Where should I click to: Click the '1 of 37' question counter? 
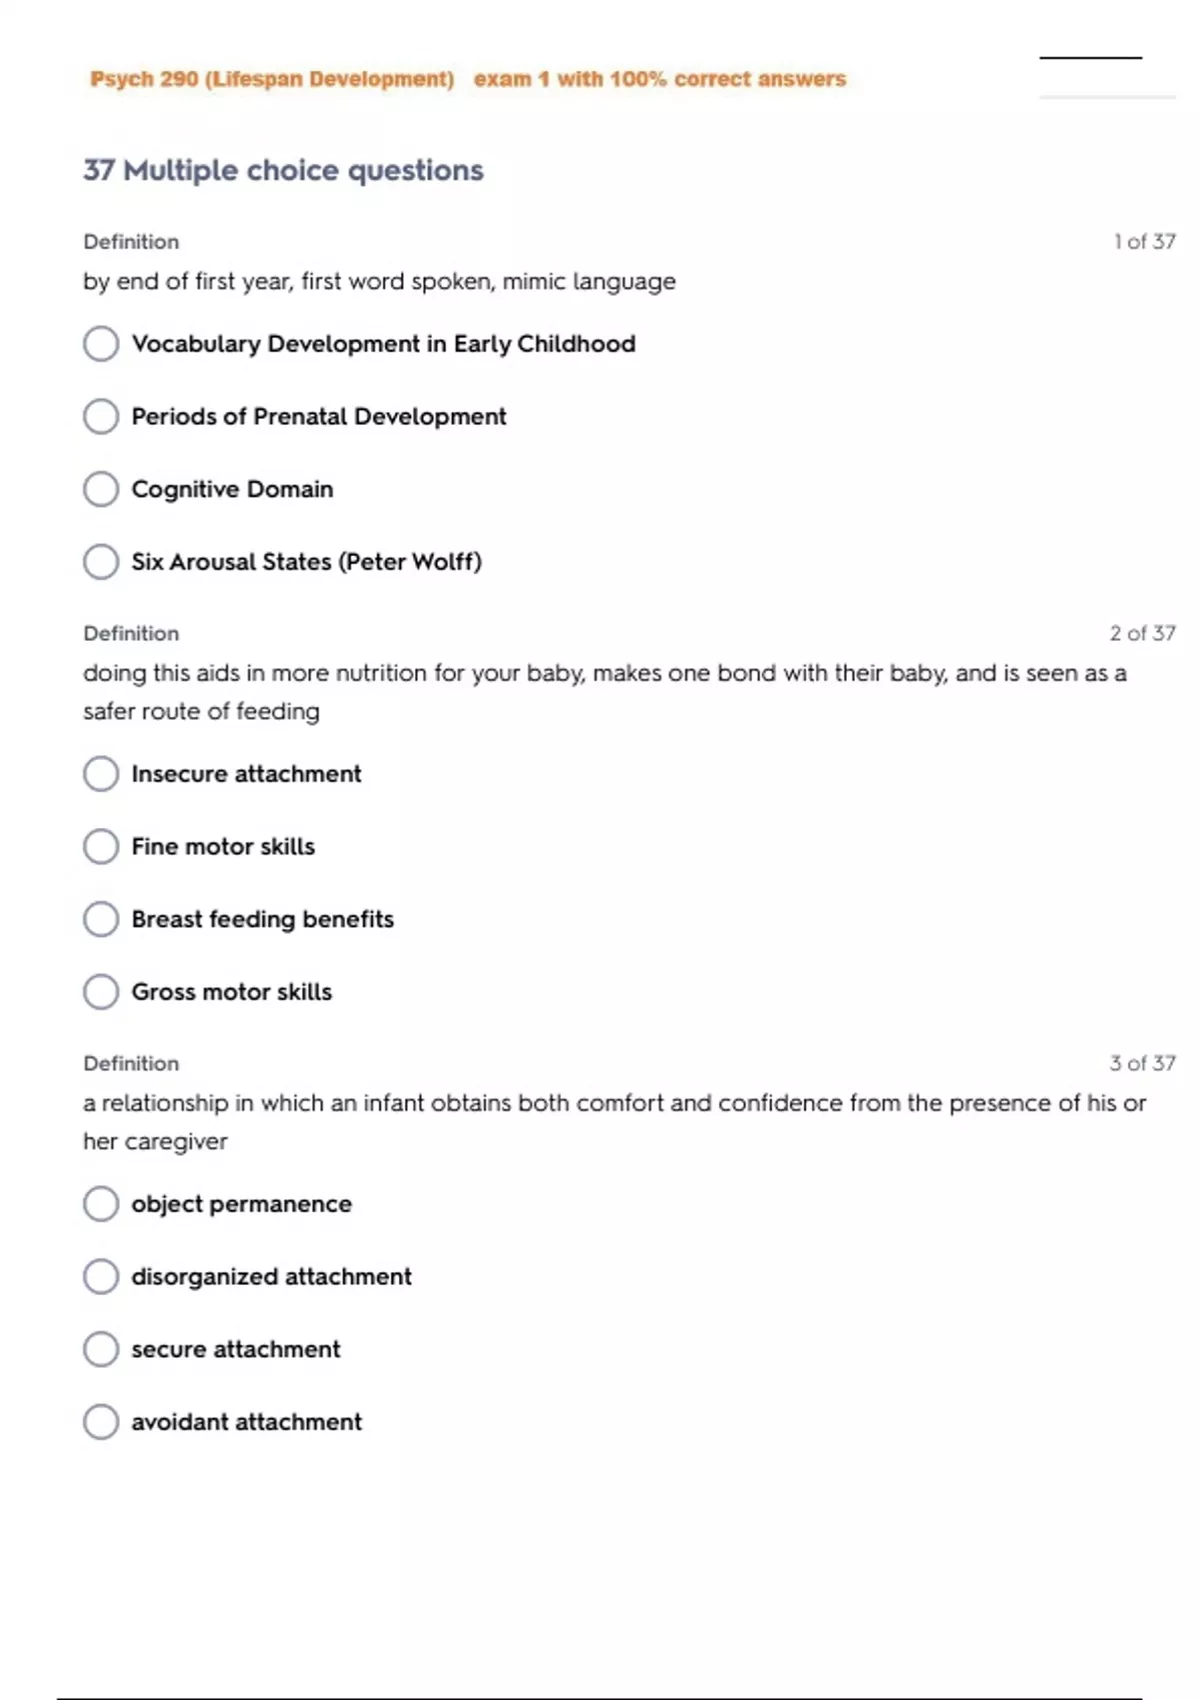pyautogui.click(x=1144, y=242)
